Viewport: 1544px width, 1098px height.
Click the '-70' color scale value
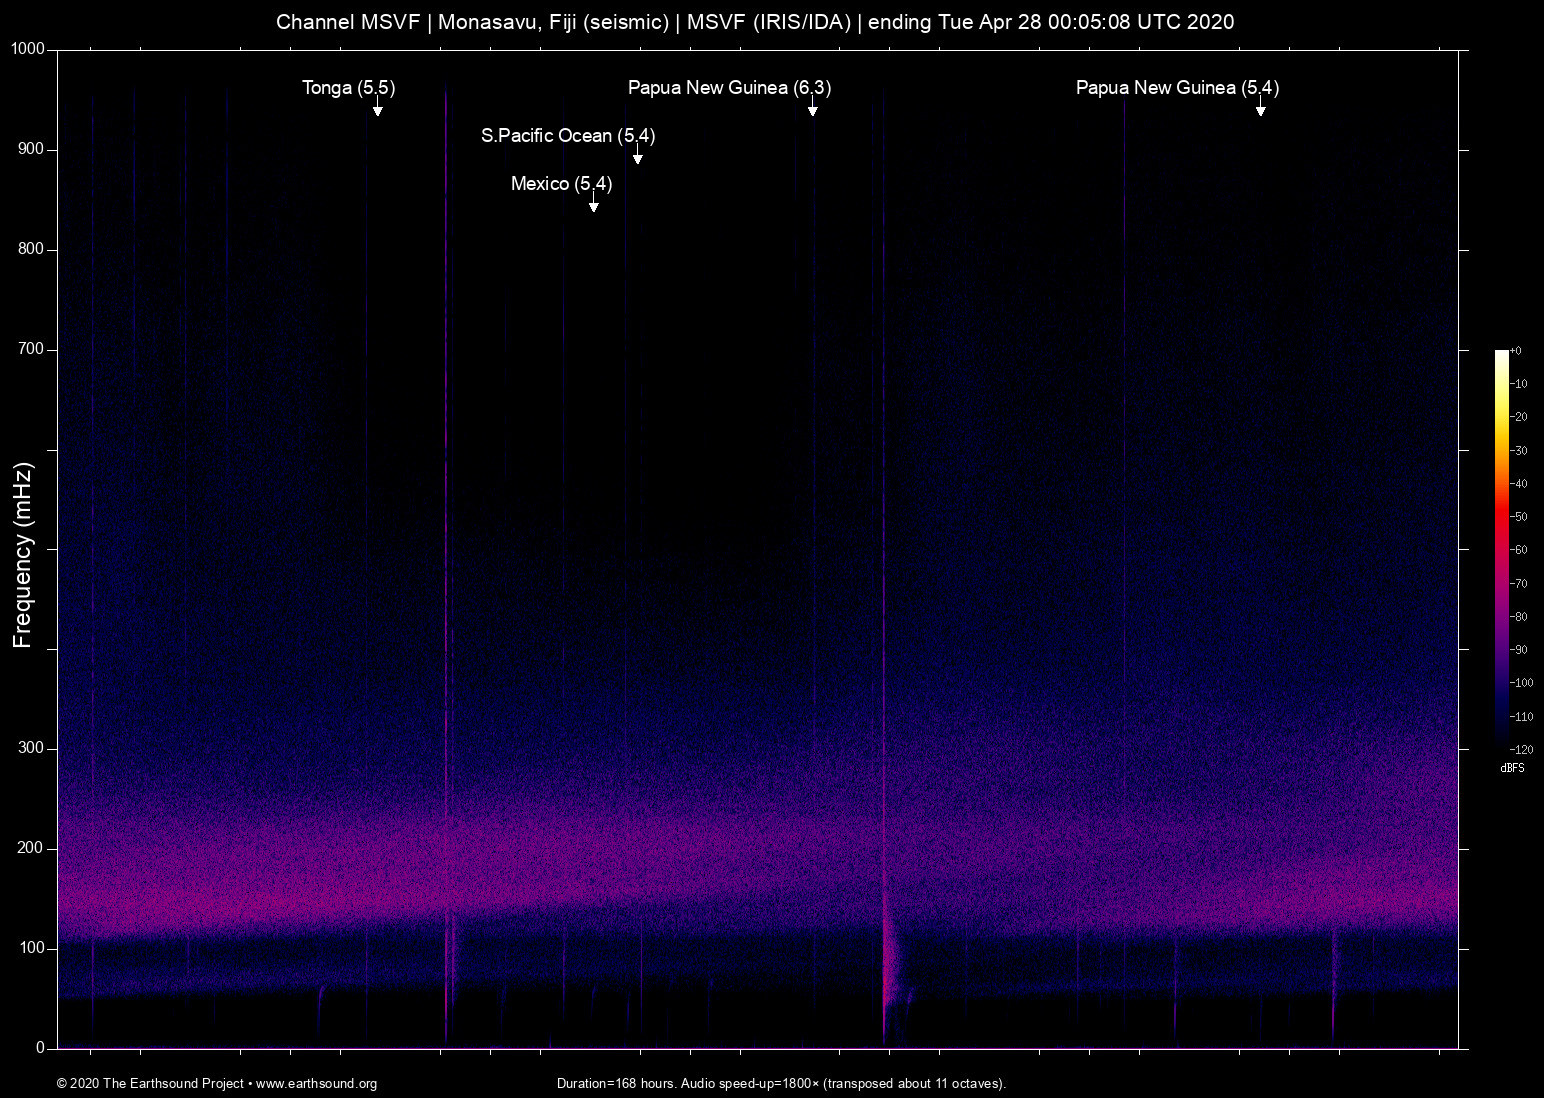click(1519, 584)
